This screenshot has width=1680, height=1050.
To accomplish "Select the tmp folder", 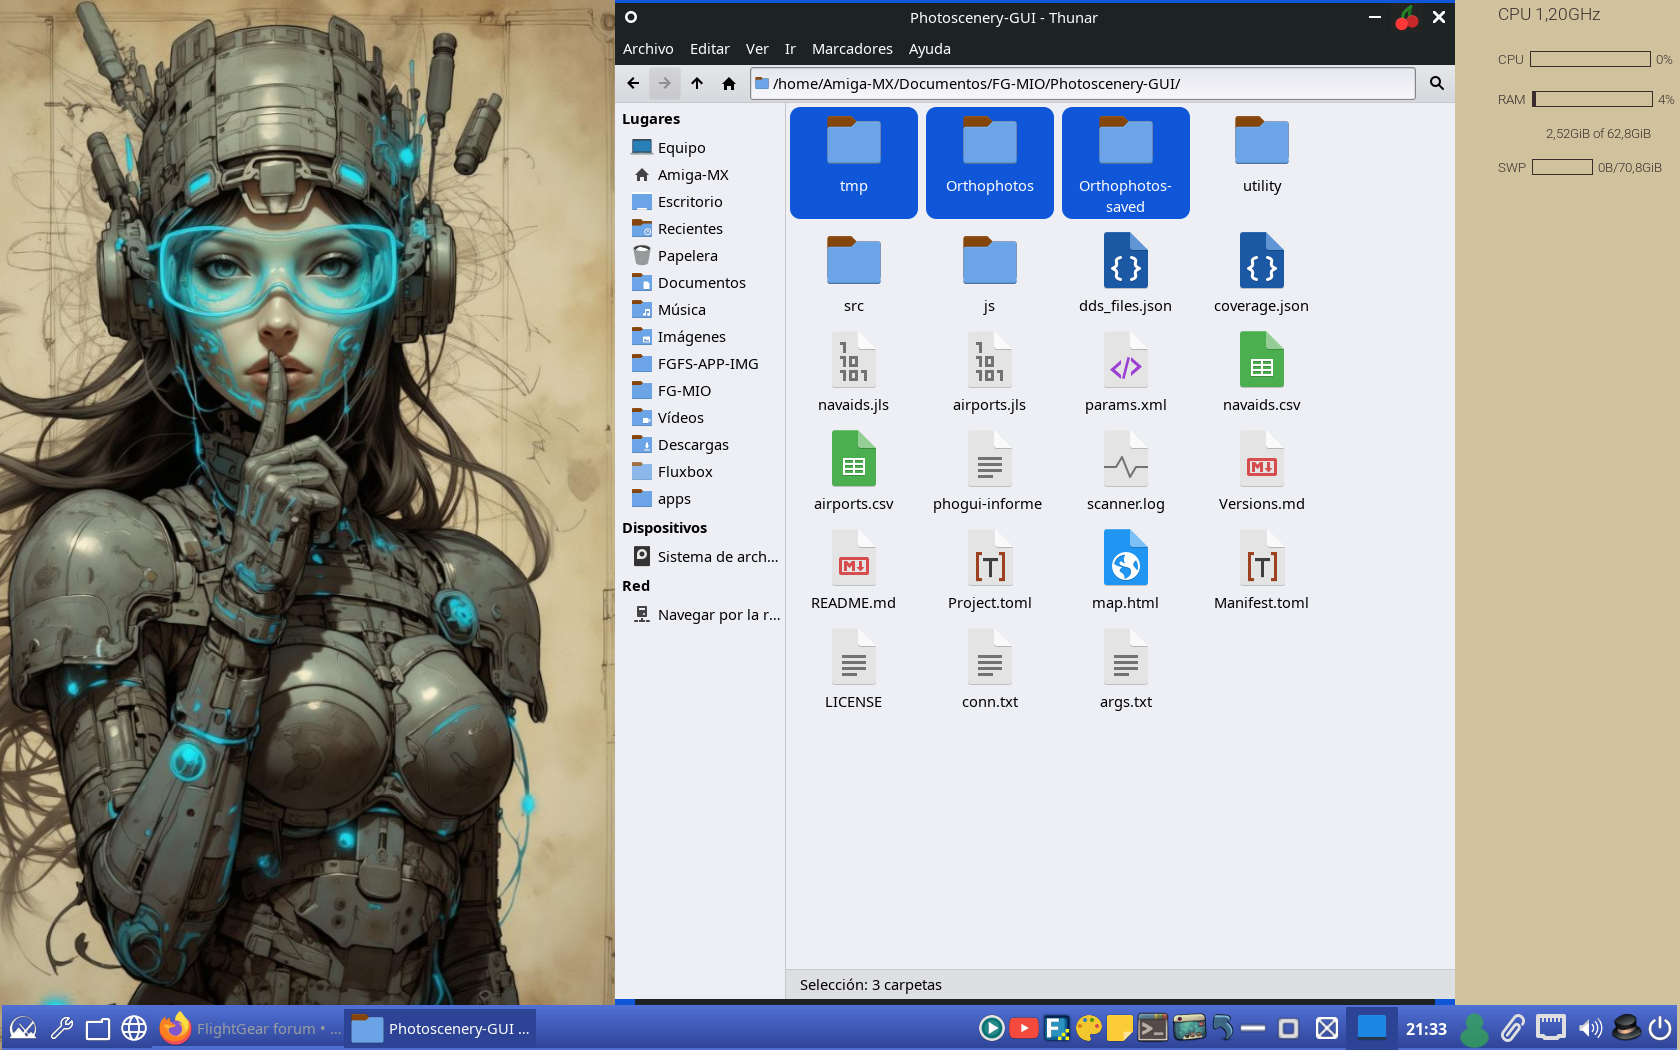I will click(x=853, y=162).
